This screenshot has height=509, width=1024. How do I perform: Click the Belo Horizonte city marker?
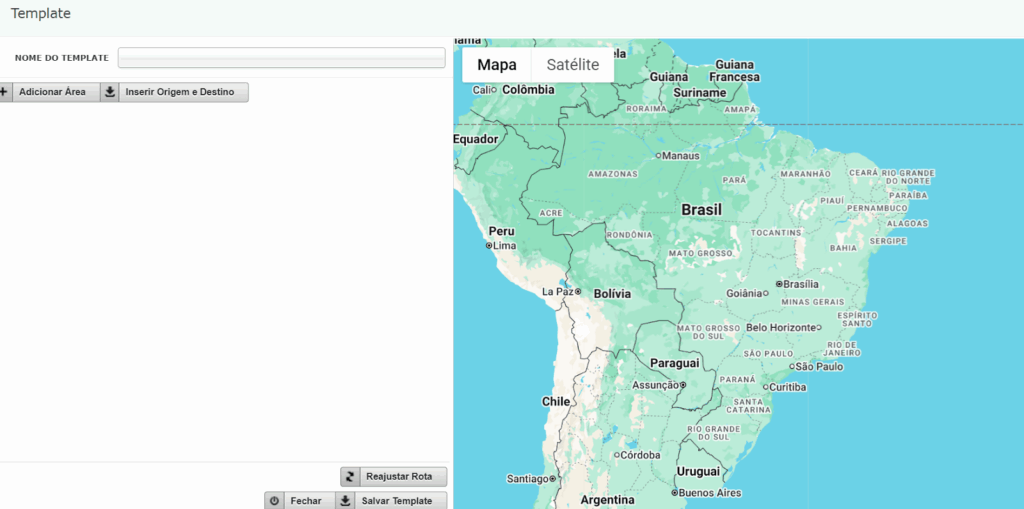click(x=819, y=328)
